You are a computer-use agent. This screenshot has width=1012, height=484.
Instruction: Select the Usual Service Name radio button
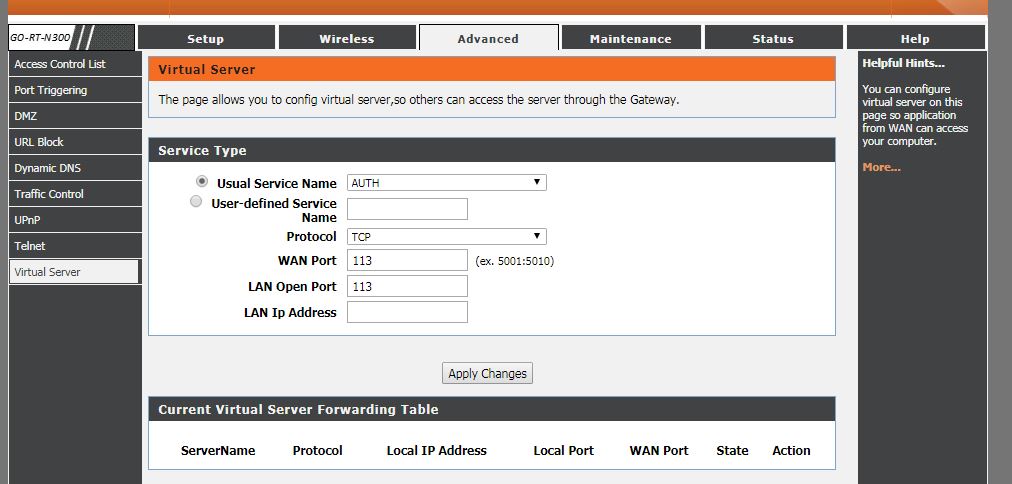(203, 182)
